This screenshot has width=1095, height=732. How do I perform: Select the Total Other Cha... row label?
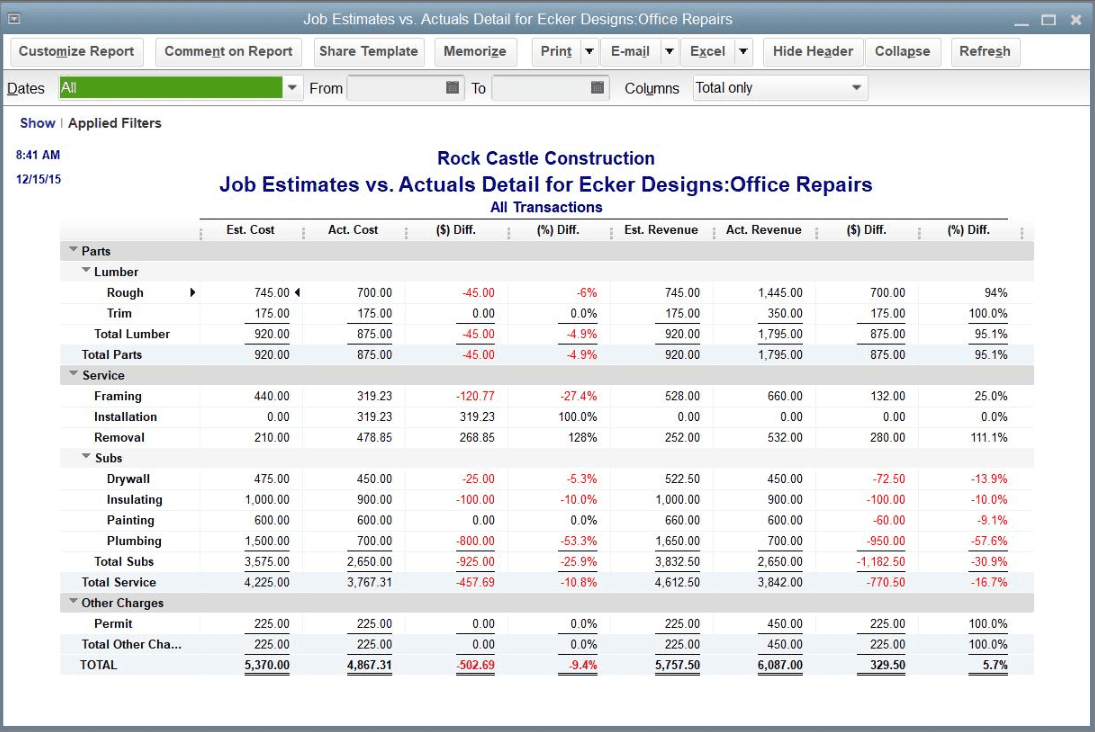click(x=131, y=644)
